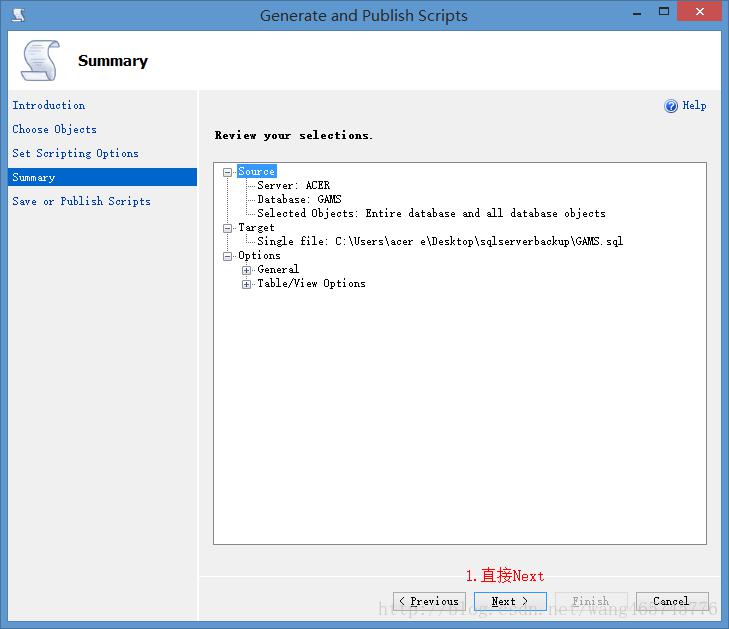Switch to Set Scripting Options page
The width and height of the screenshot is (729, 629).
[75, 153]
